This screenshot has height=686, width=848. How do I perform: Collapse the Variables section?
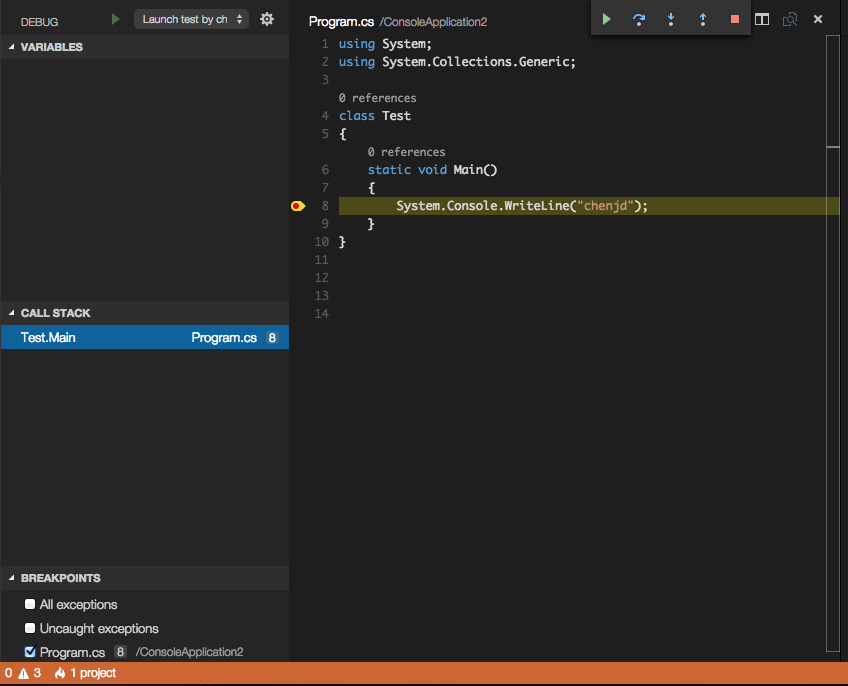[x=11, y=47]
